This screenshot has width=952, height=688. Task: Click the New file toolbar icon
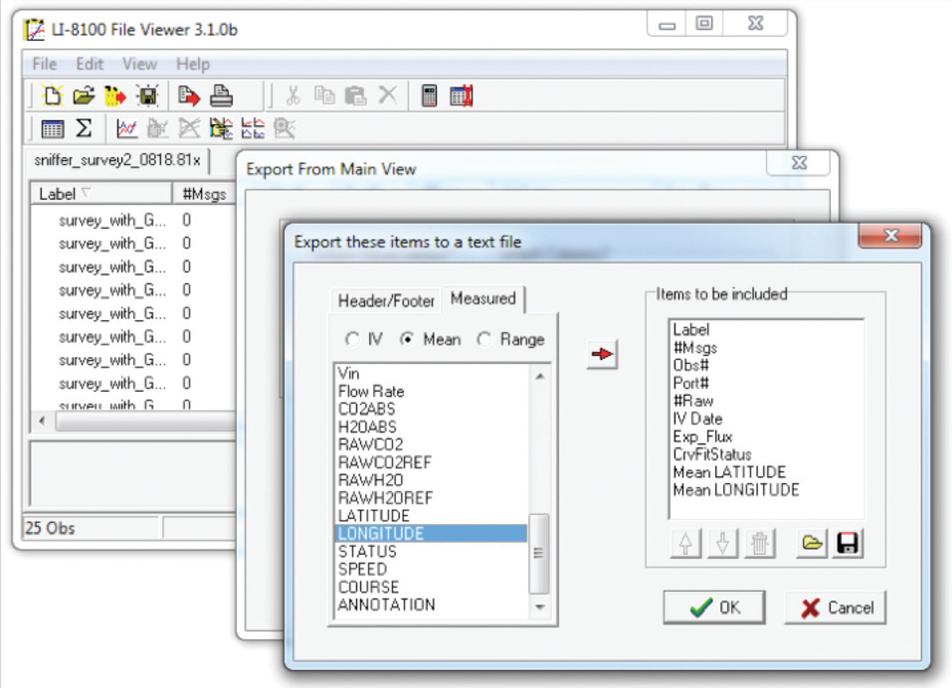click(x=53, y=95)
